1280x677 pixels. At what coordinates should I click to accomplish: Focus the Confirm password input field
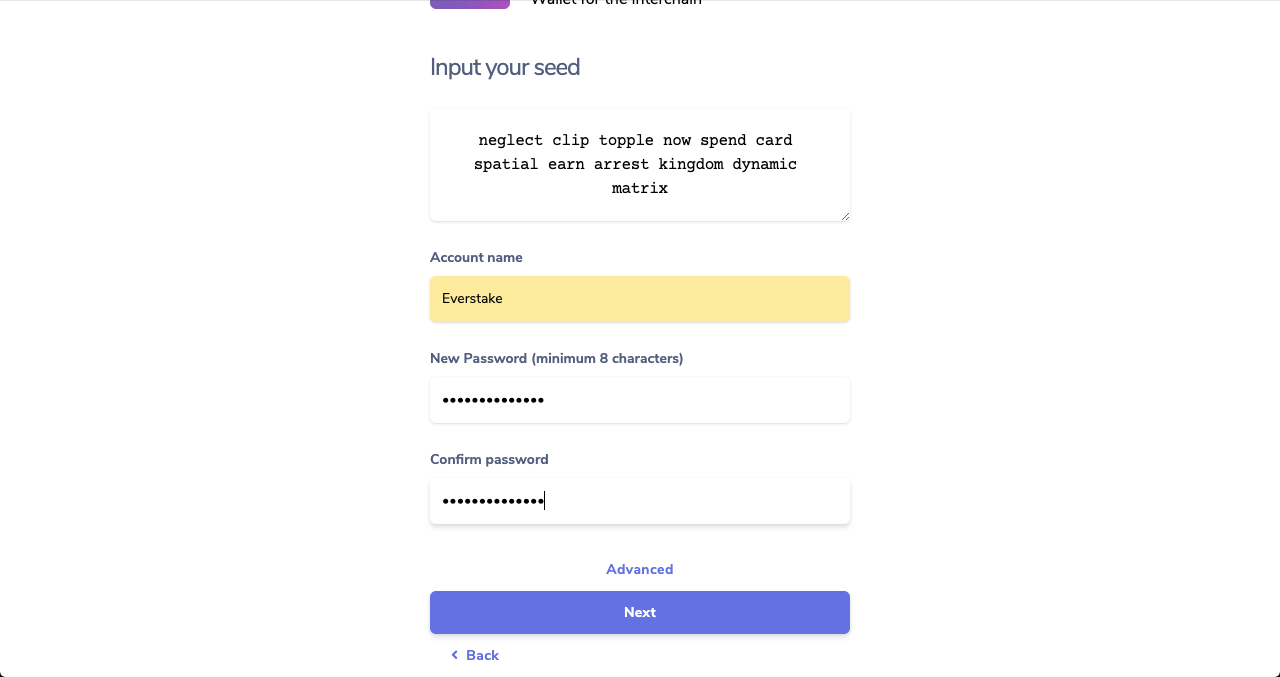pyautogui.click(x=640, y=501)
